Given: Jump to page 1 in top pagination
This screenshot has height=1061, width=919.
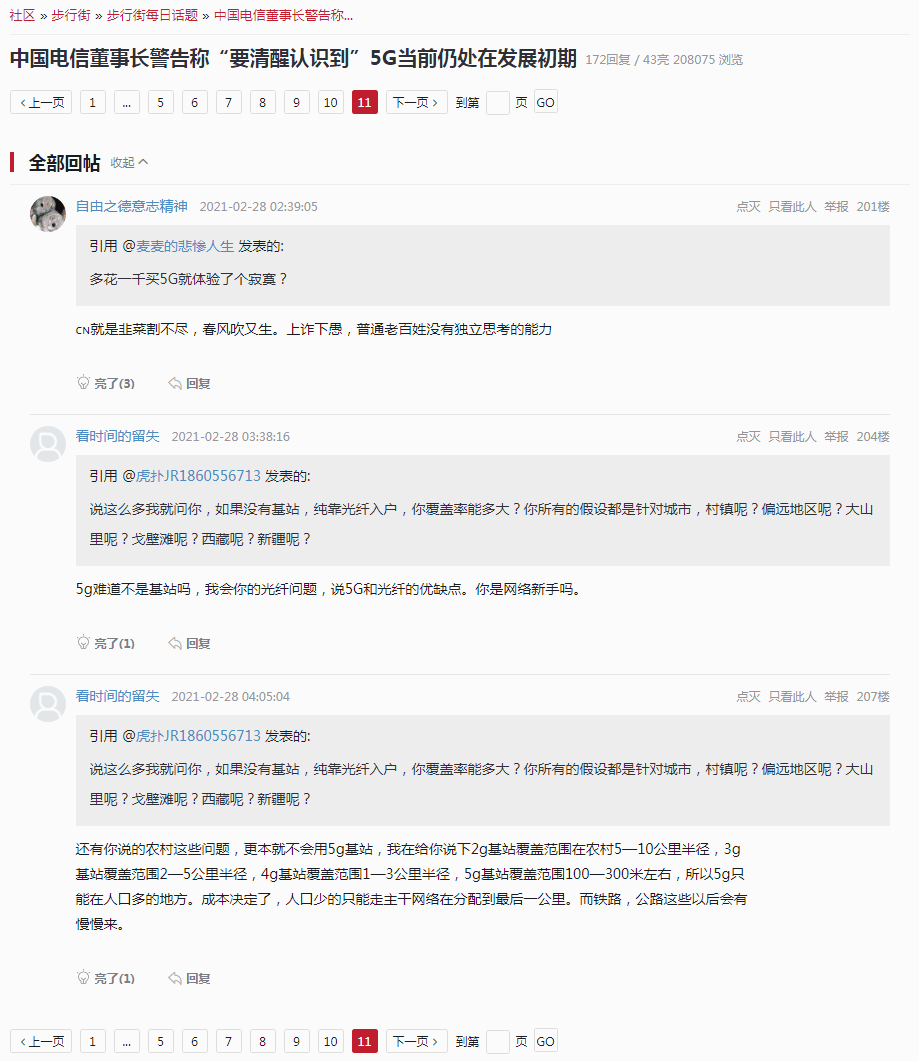Looking at the screenshot, I should click(93, 103).
